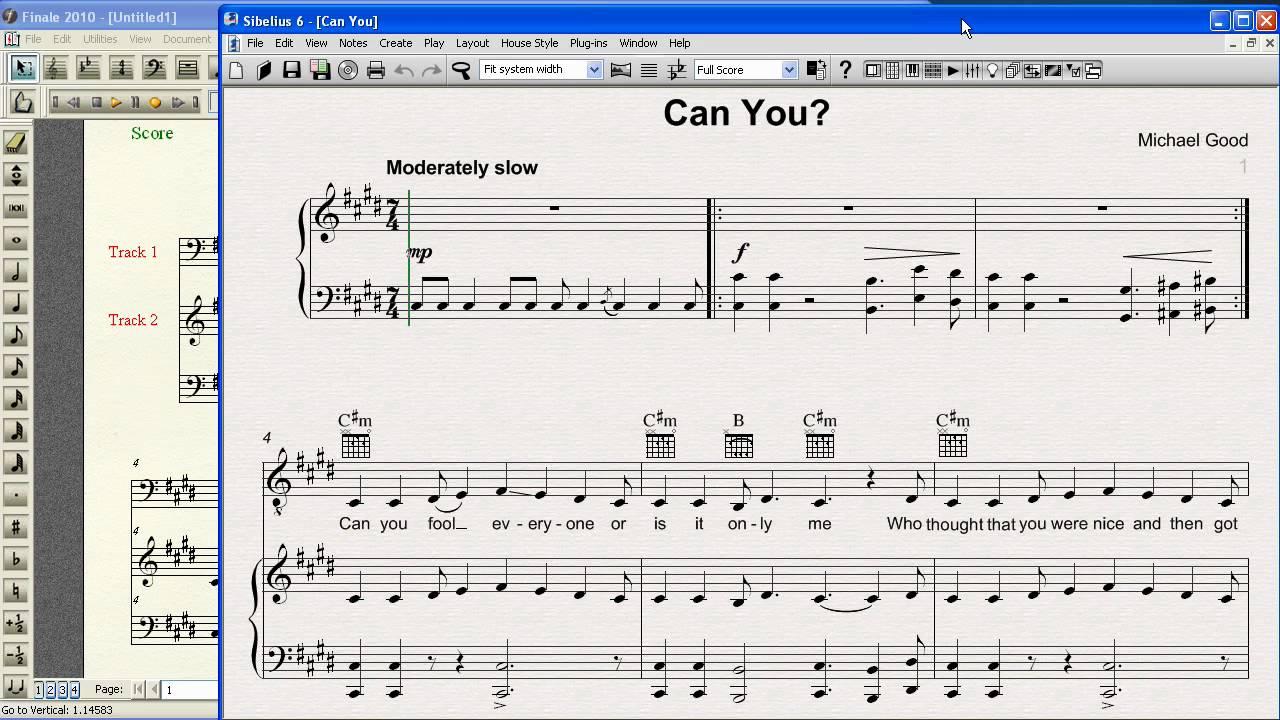Start playback with Finale's play button
1280x720 pixels.
coord(116,102)
